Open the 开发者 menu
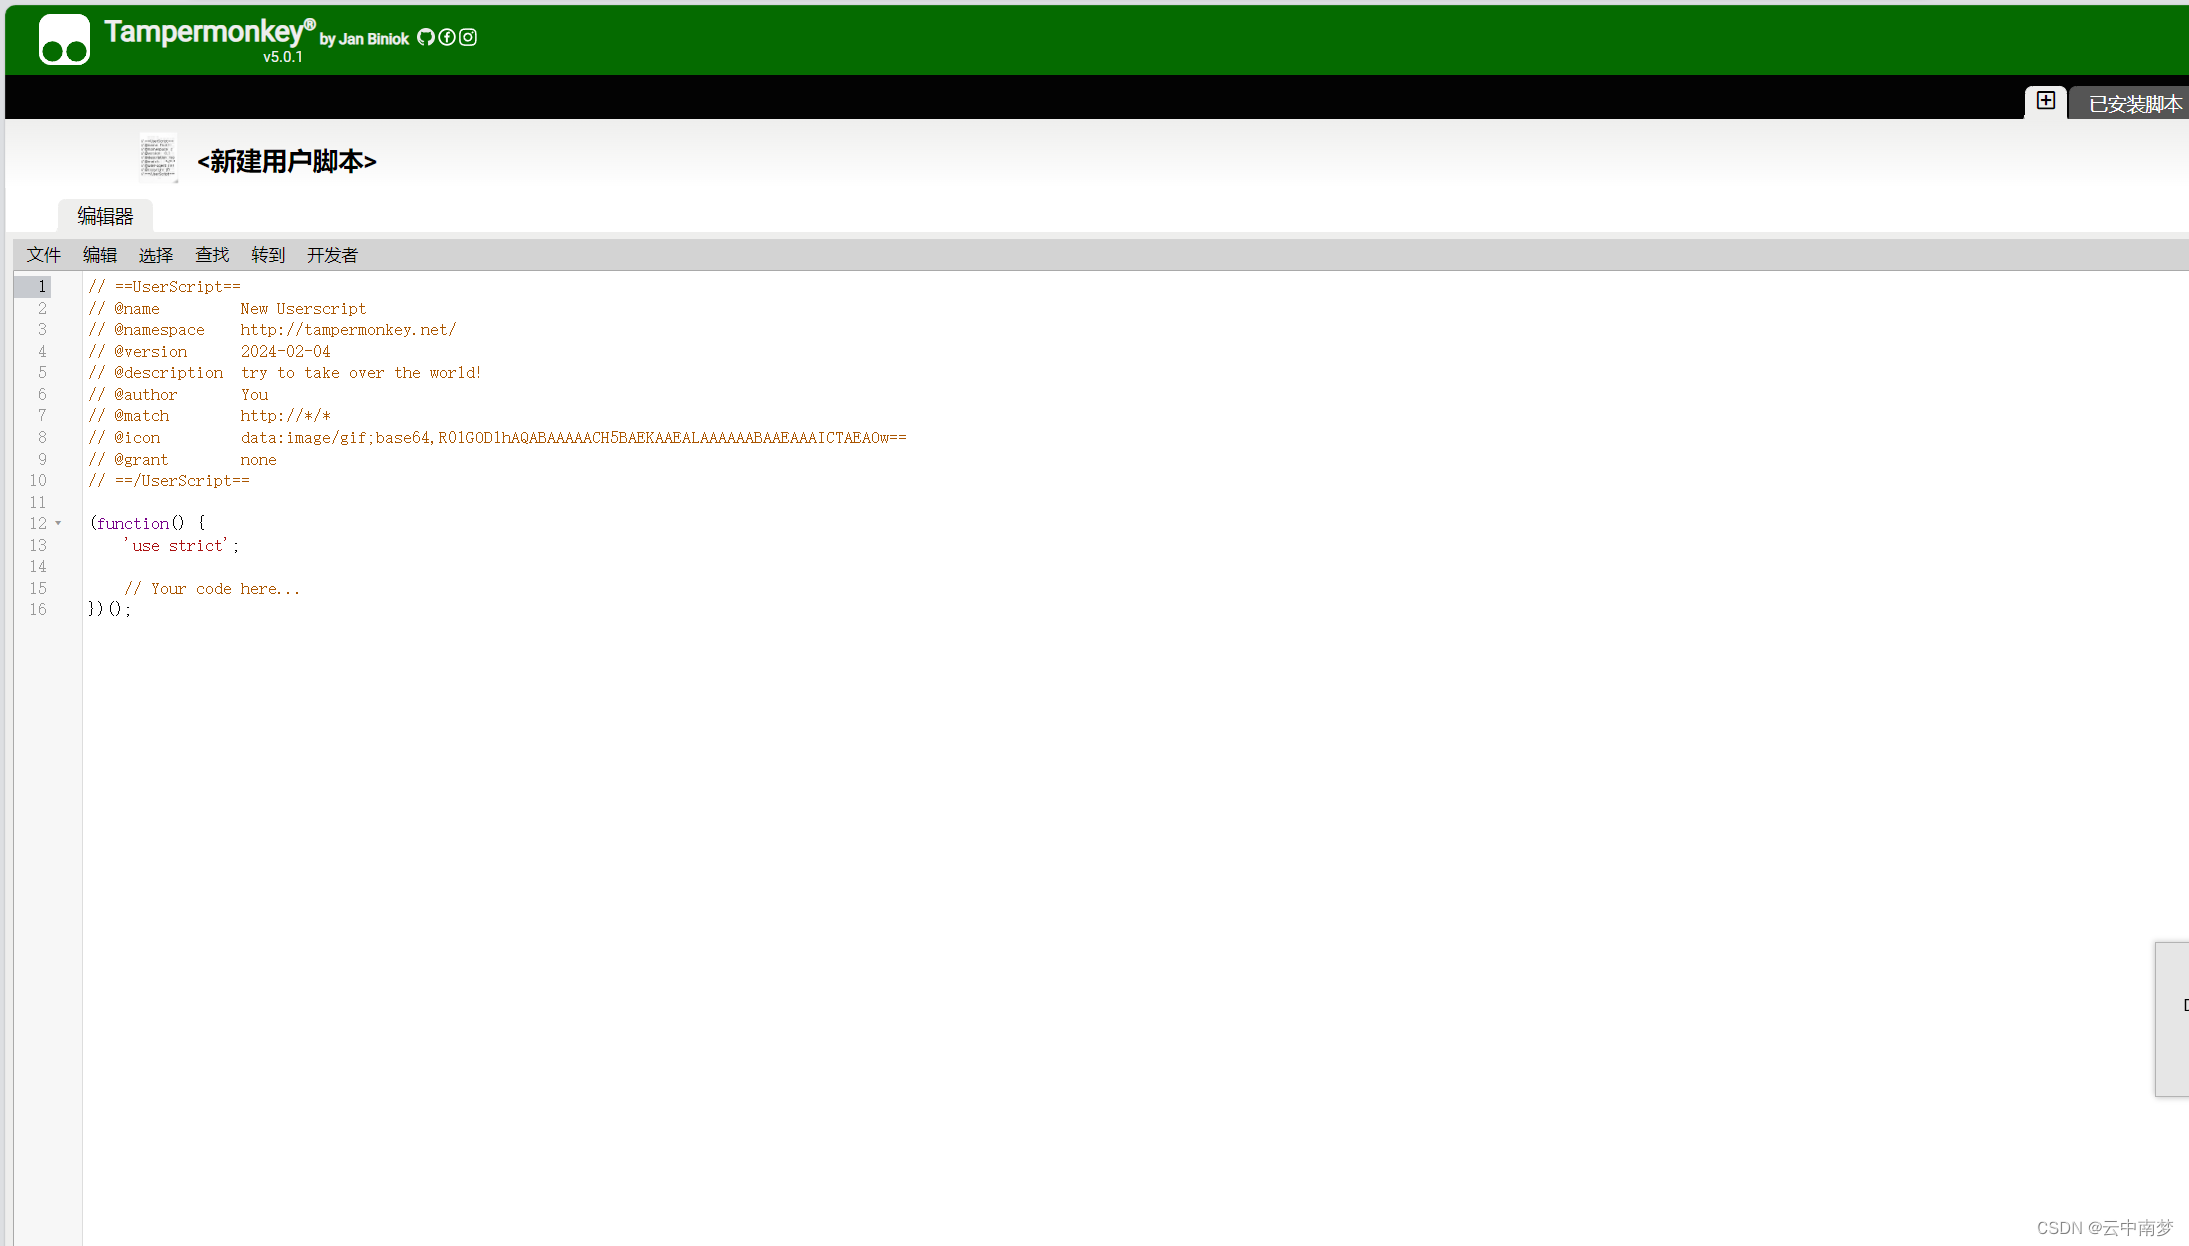 (332, 255)
